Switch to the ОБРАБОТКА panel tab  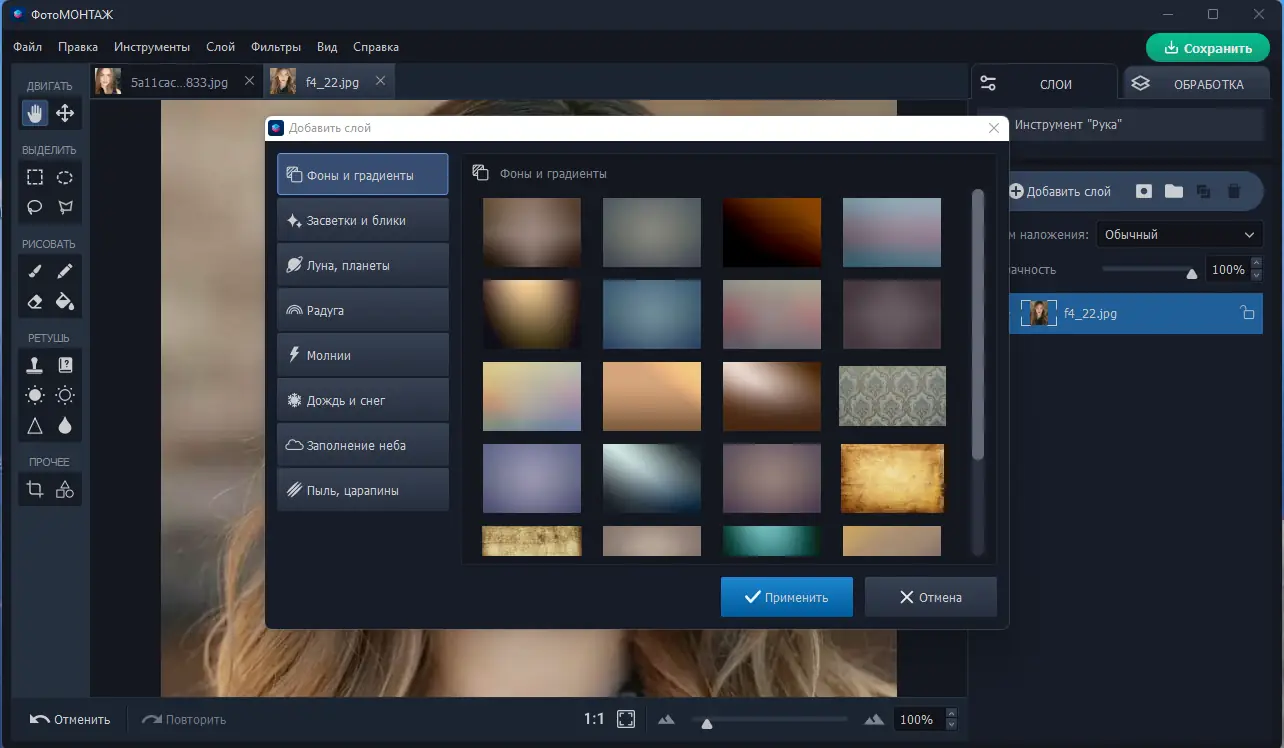click(1198, 84)
